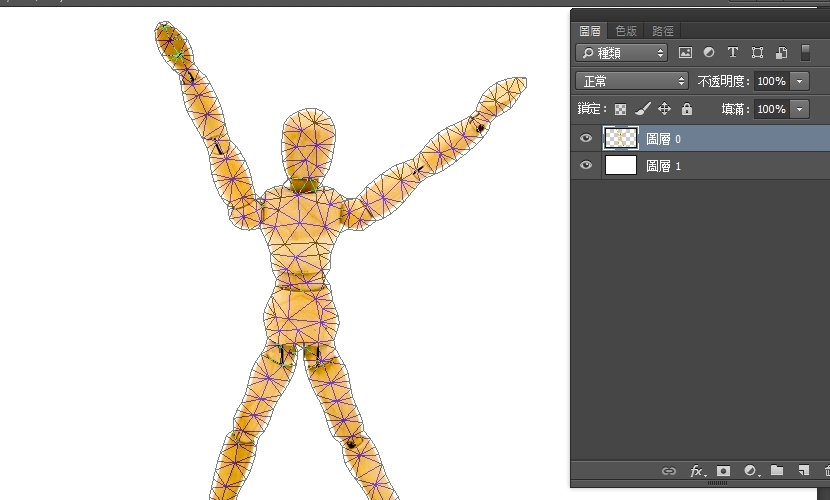Viewport: 830px width, 500px height.
Task: Filter layers by type (T) text
Action: [x=733, y=53]
